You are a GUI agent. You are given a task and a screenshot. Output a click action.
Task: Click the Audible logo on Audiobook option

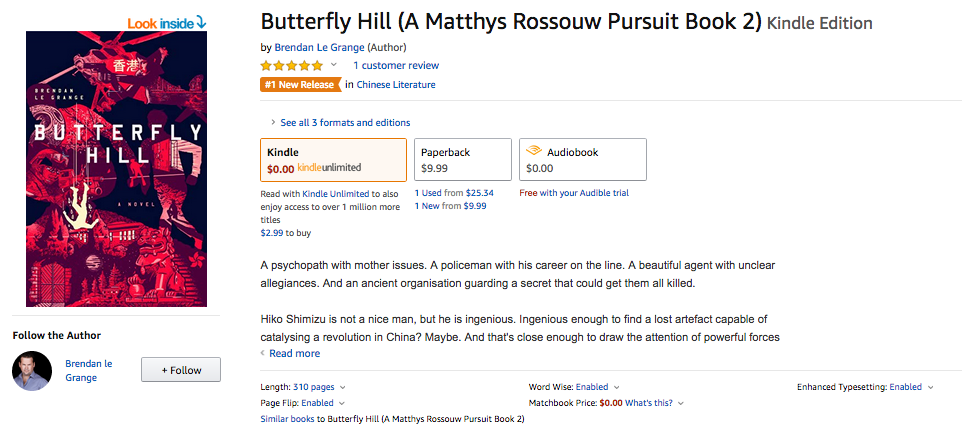click(534, 152)
